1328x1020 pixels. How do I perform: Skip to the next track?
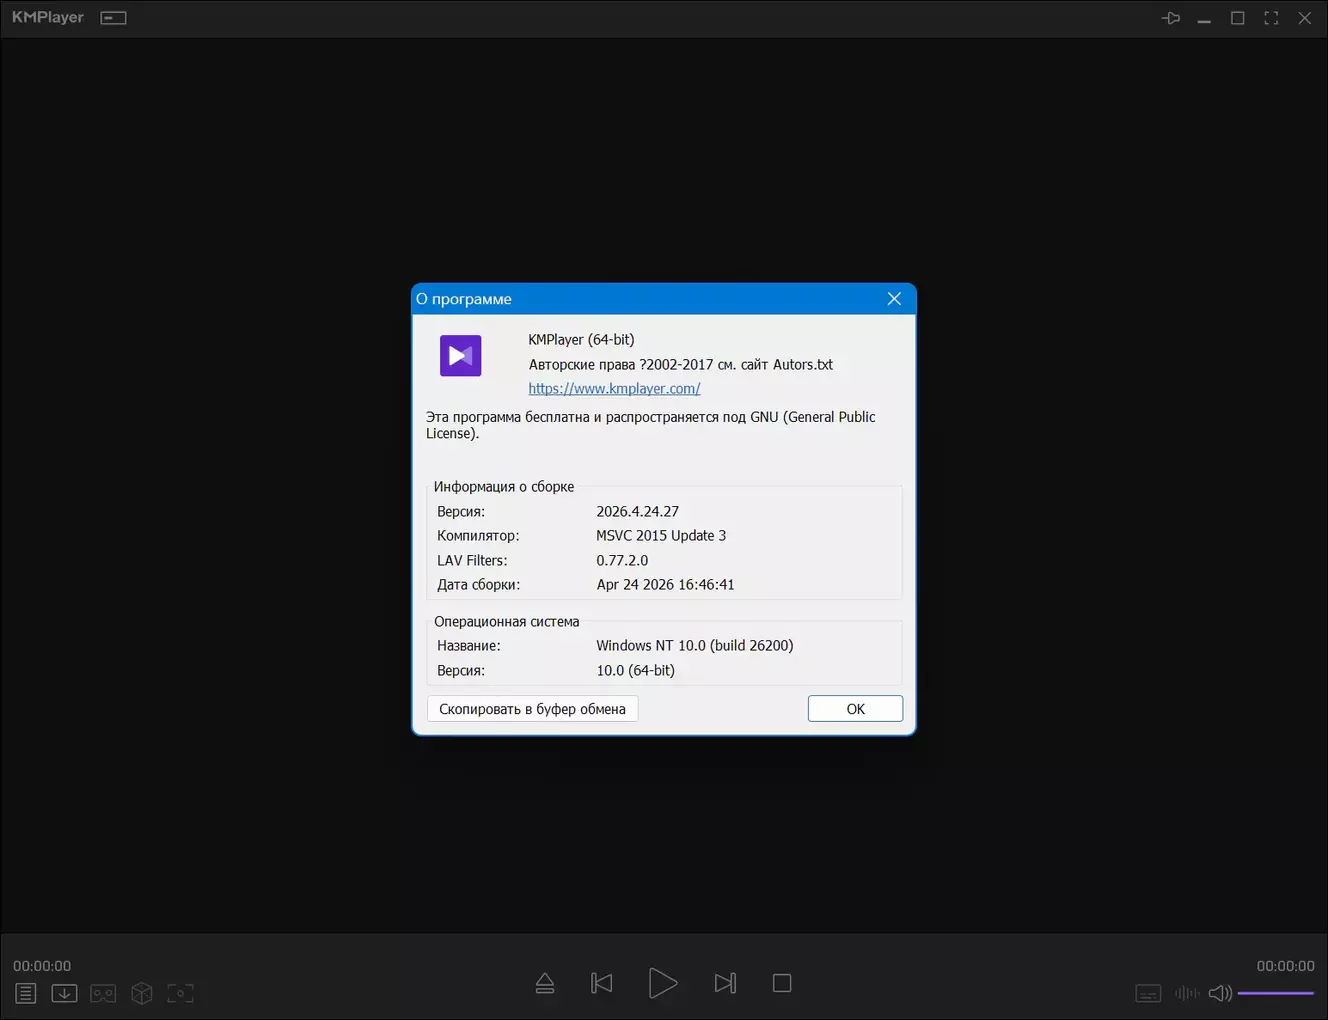725,983
